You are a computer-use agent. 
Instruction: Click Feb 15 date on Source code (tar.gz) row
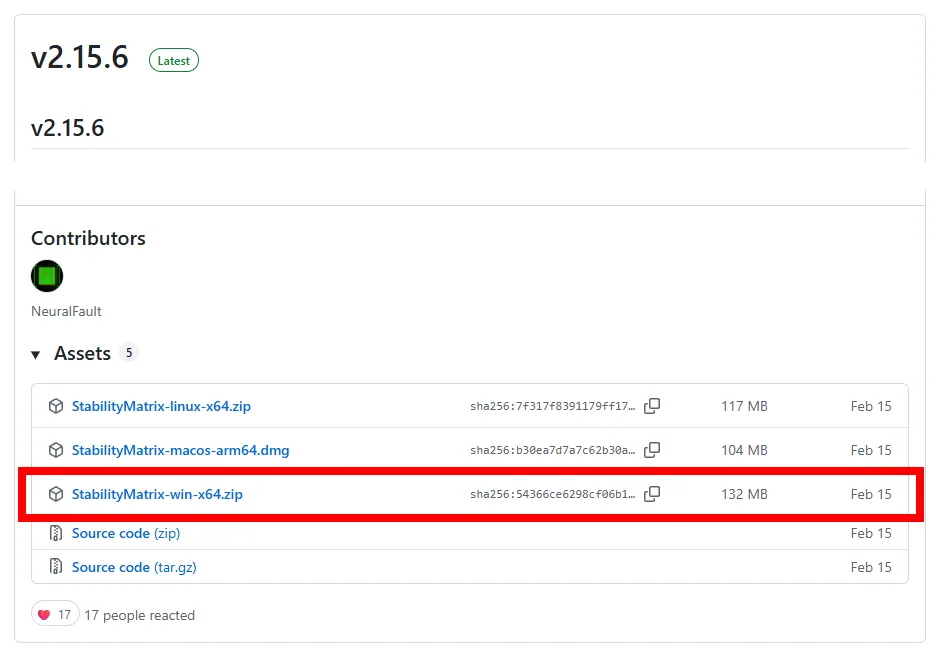click(x=870, y=567)
